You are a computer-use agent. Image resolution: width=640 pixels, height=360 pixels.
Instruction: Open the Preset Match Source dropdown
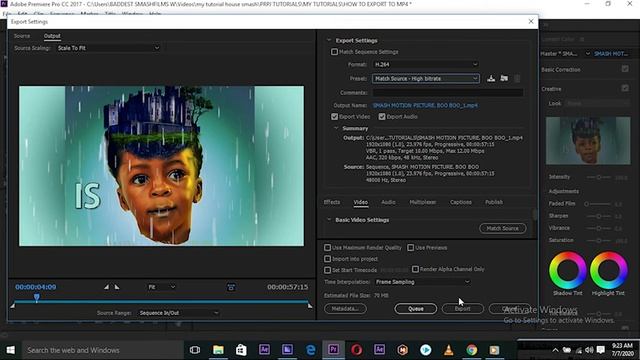425,78
